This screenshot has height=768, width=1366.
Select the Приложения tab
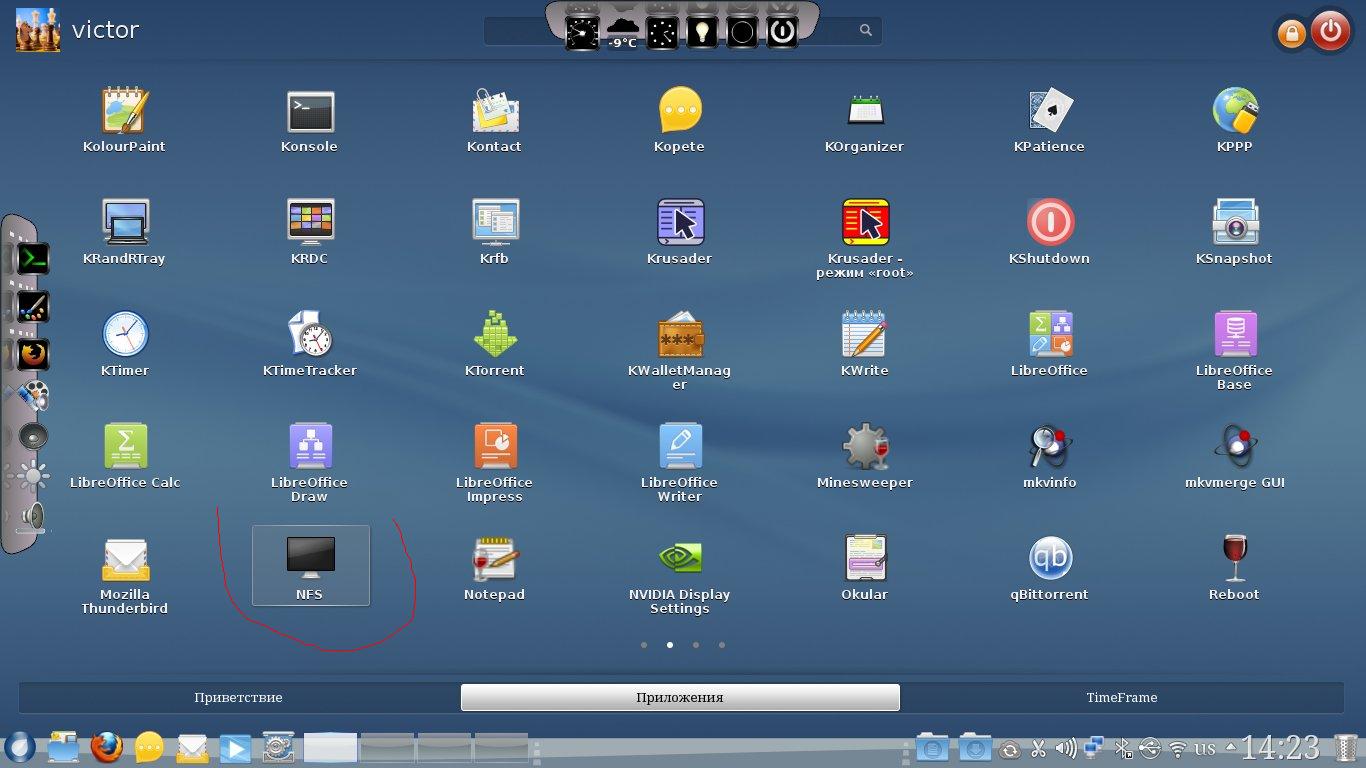click(680, 697)
